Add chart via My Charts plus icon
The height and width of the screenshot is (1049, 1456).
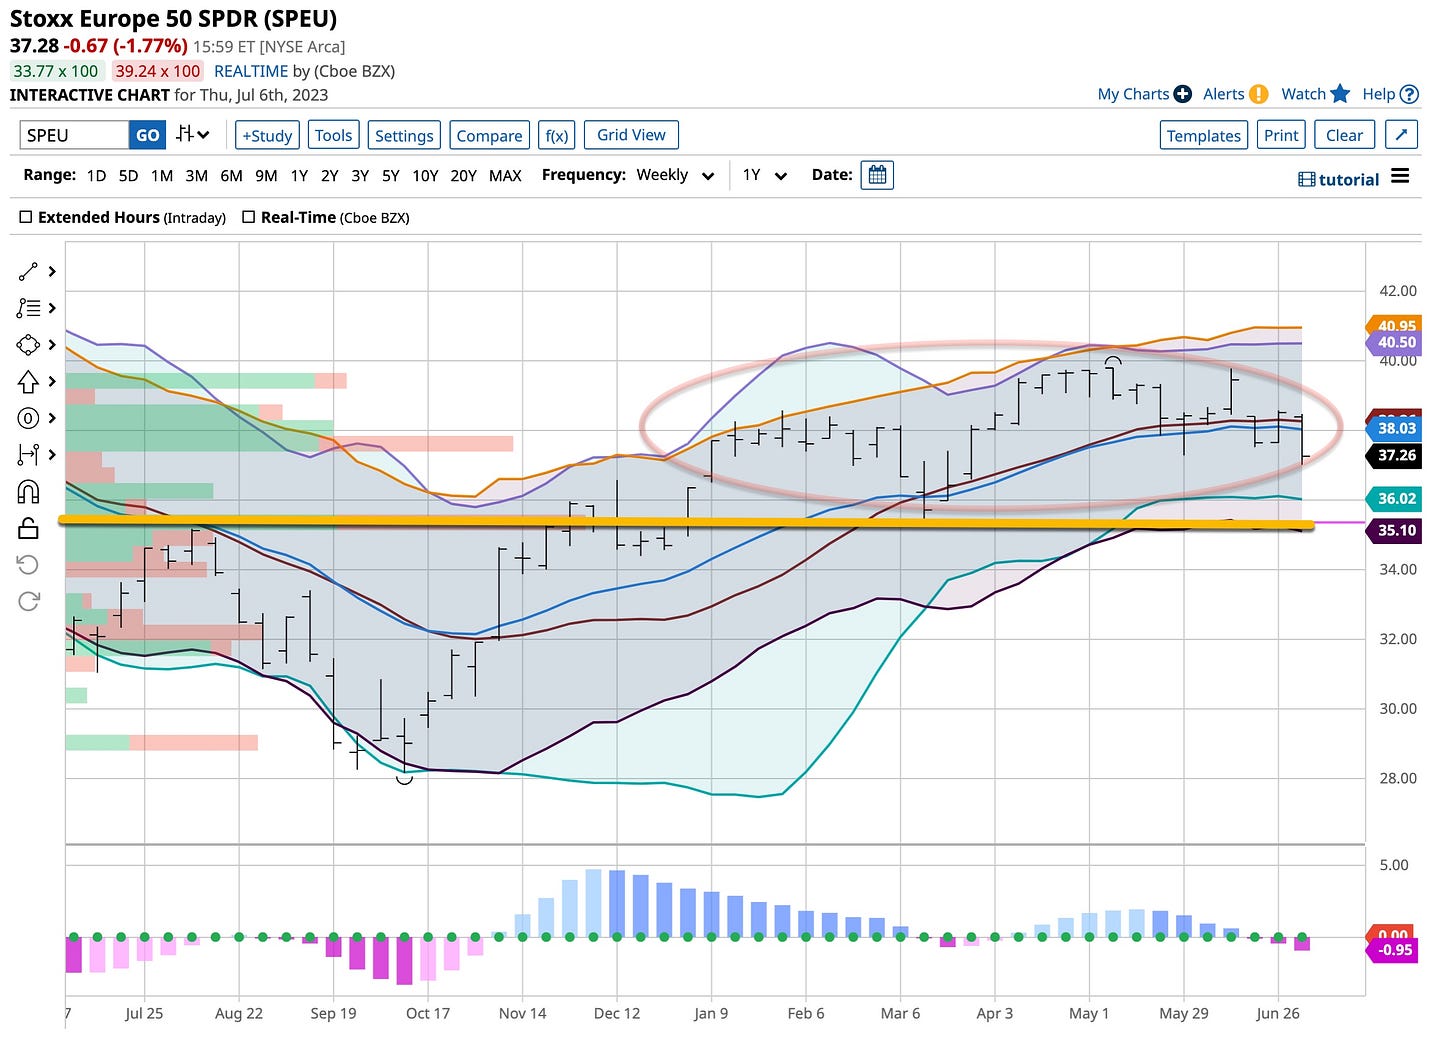pyautogui.click(x=1182, y=94)
